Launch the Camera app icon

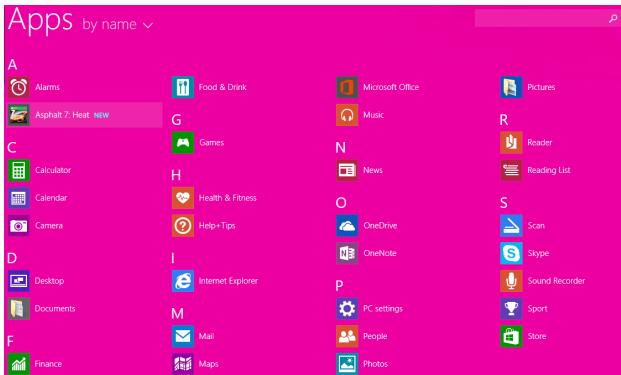point(19,226)
